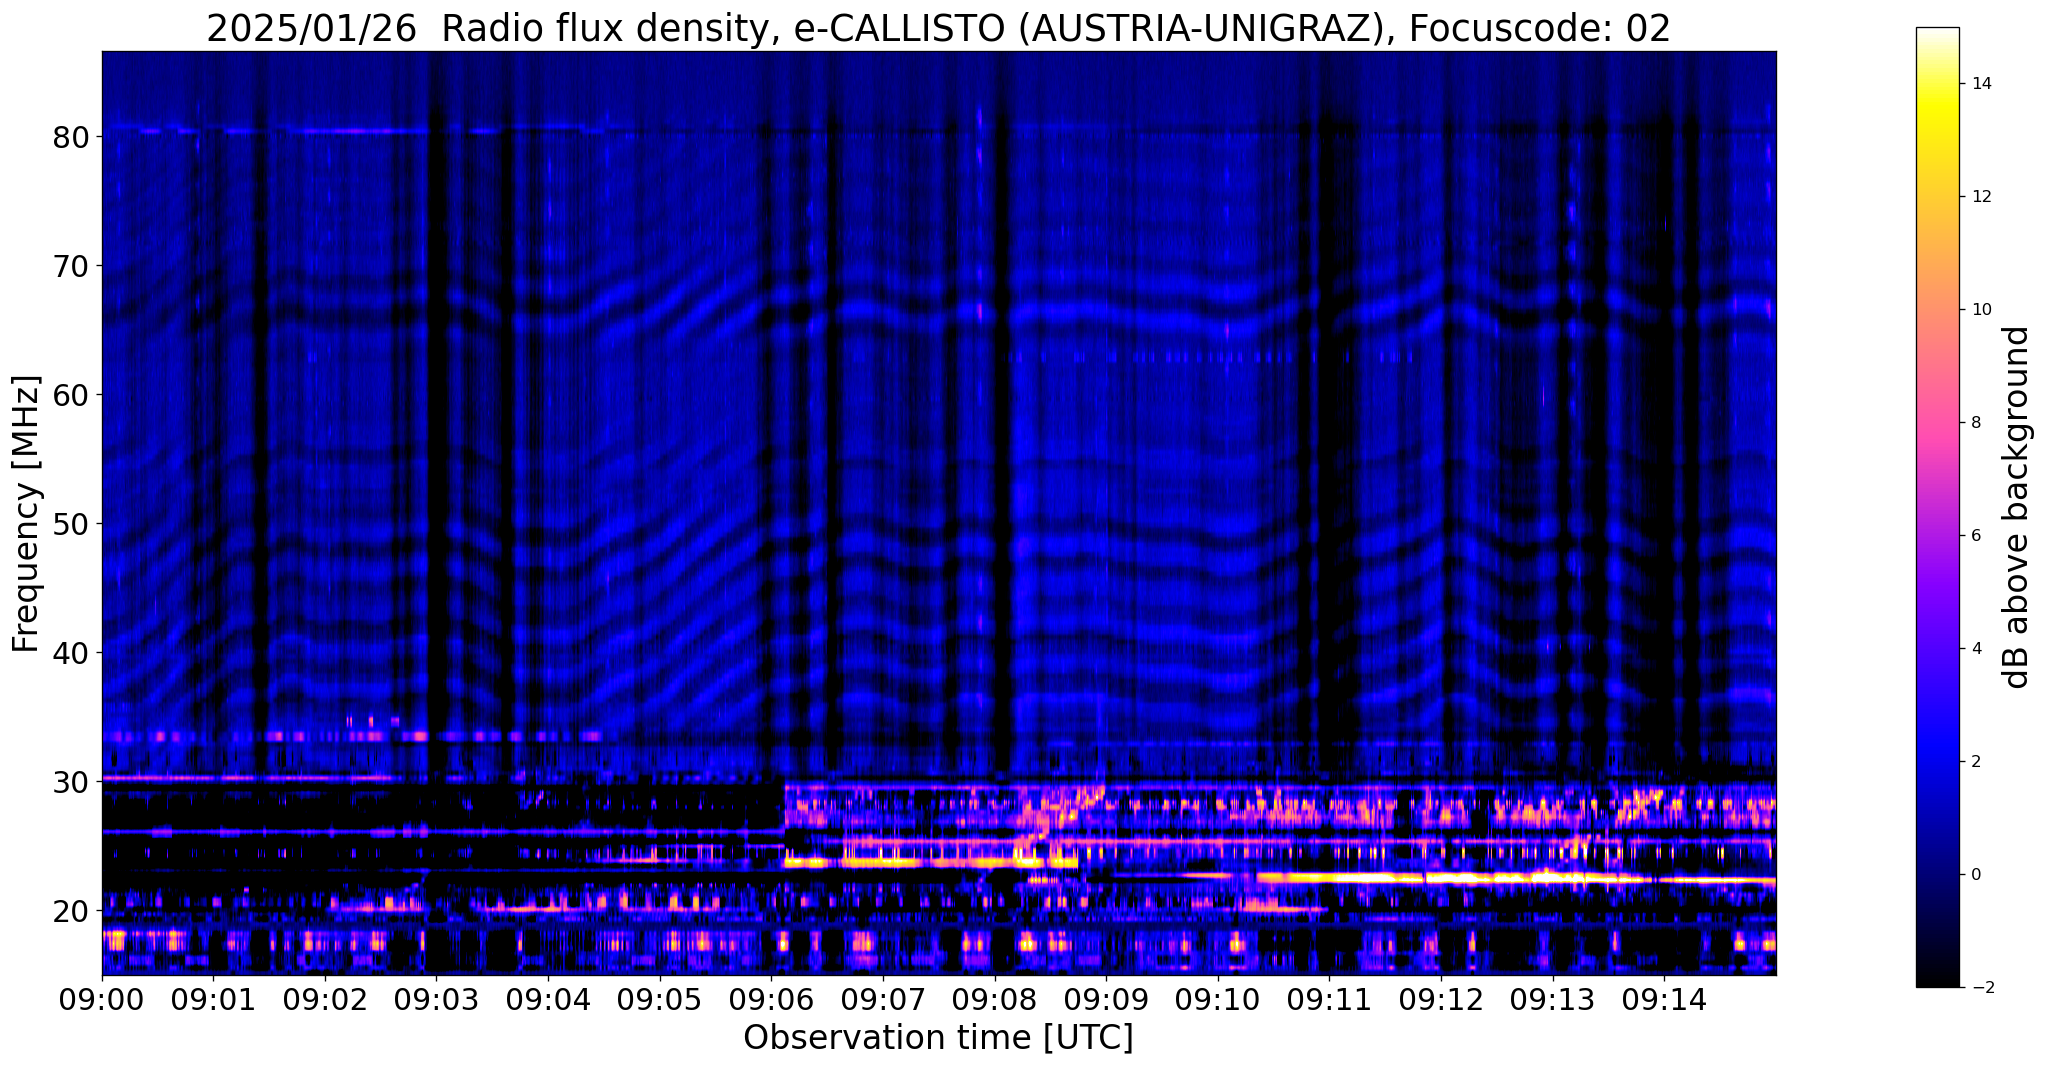The height and width of the screenshot is (1067, 2047).
Task: Click the 'Frequency [MHz]' axis label
Action: (27, 514)
